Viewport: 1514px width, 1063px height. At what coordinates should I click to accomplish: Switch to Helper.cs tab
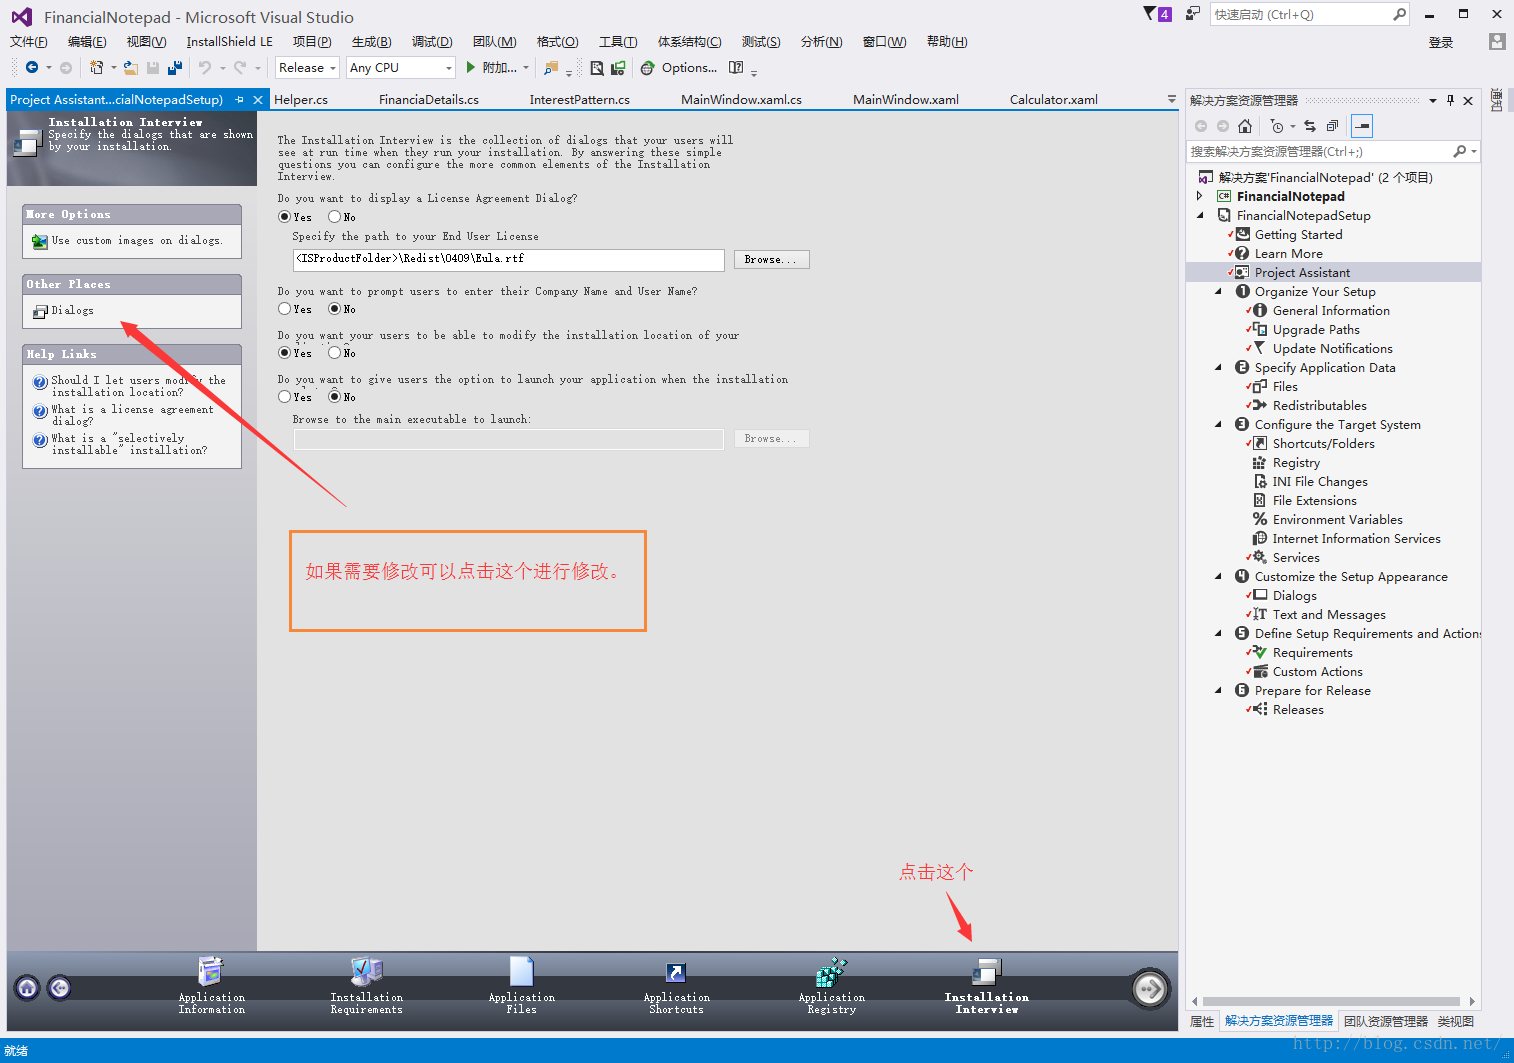(x=301, y=100)
